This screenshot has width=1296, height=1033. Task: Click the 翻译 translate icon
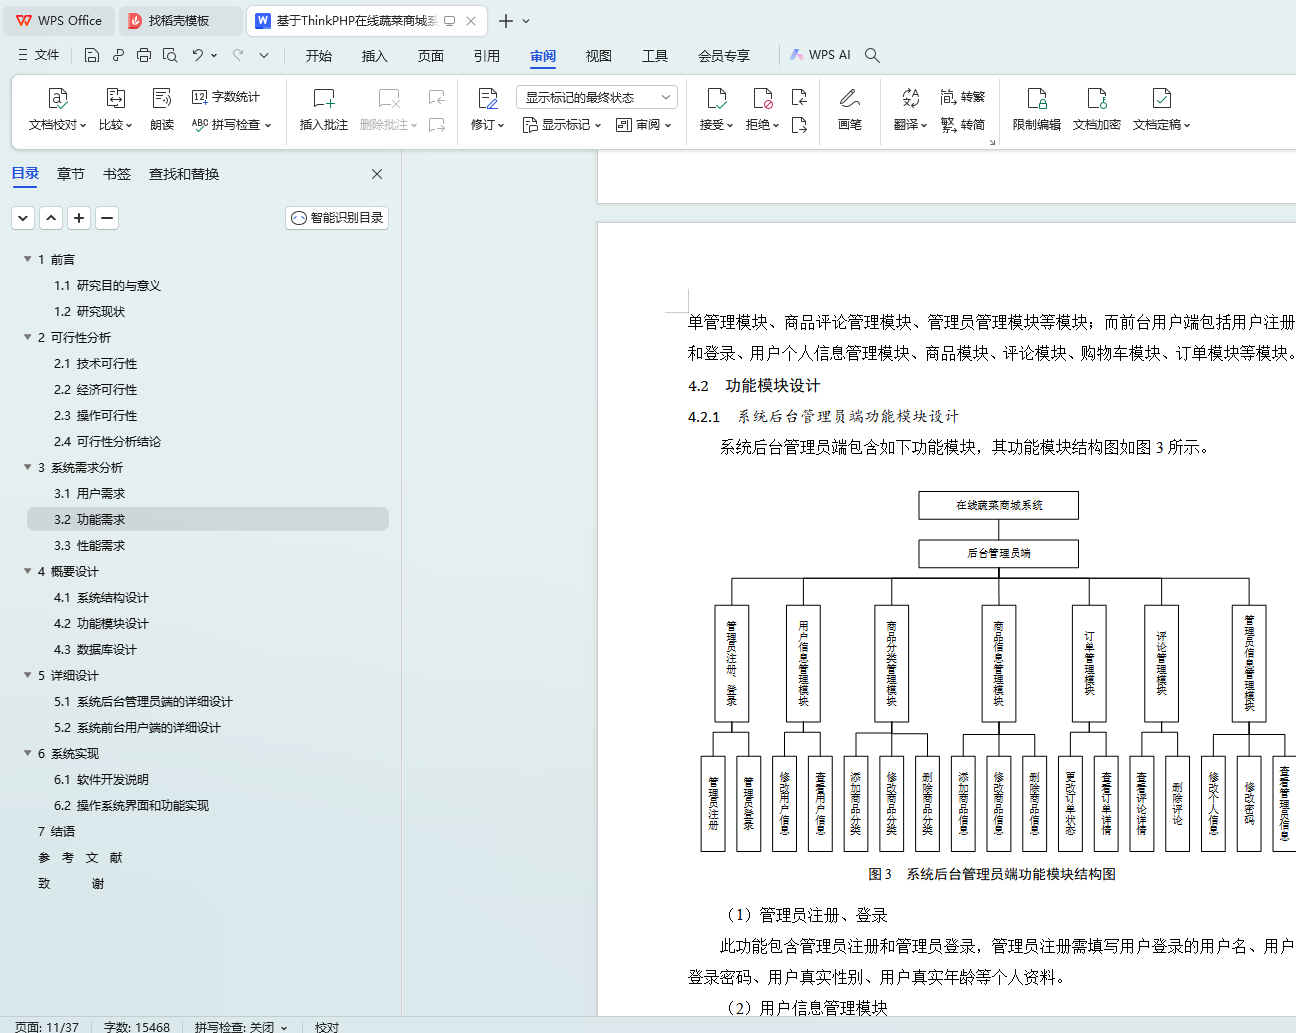(x=910, y=98)
